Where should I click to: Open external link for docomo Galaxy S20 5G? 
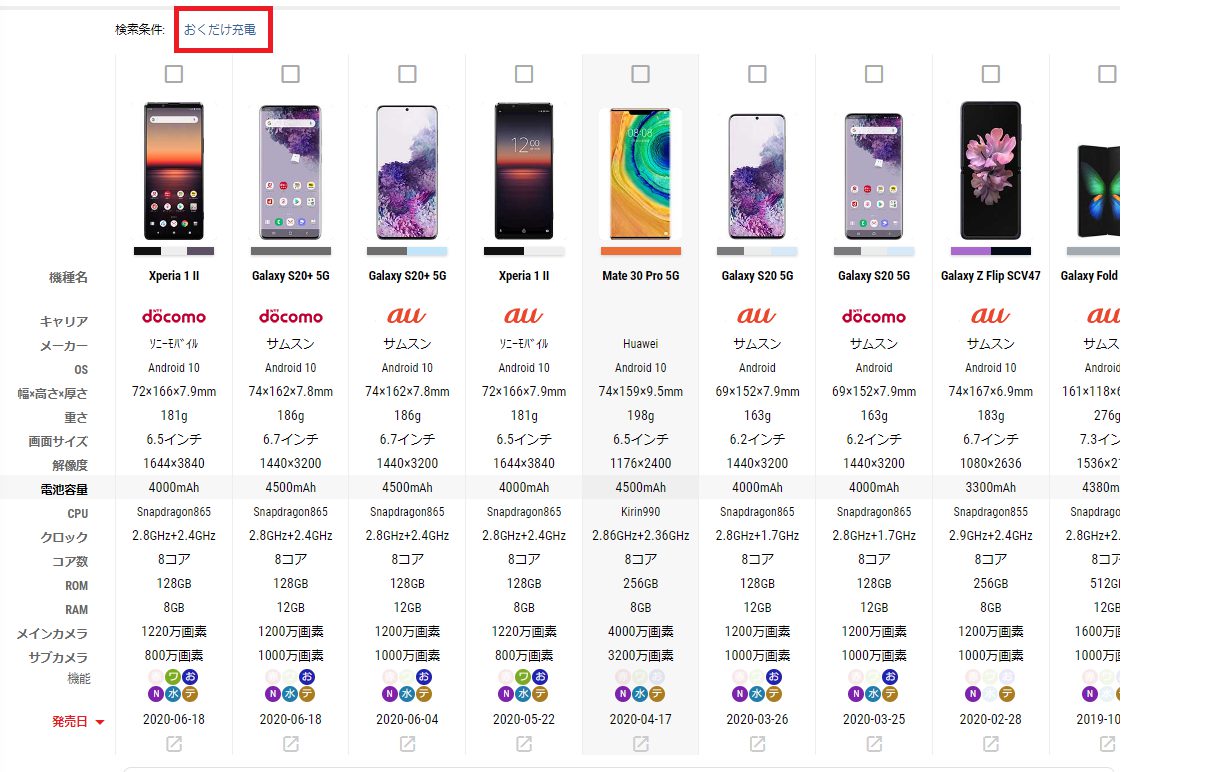coord(874,744)
